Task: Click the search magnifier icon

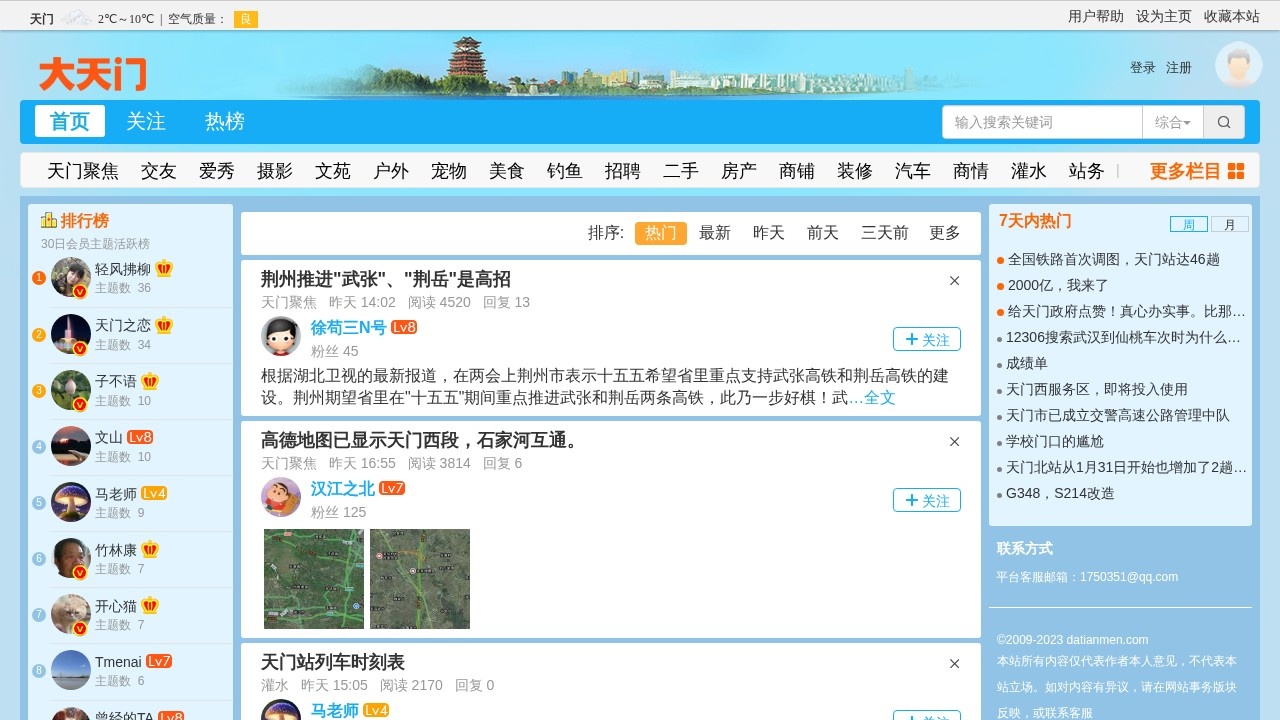Action: pyautogui.click(x=1224, y=121)
